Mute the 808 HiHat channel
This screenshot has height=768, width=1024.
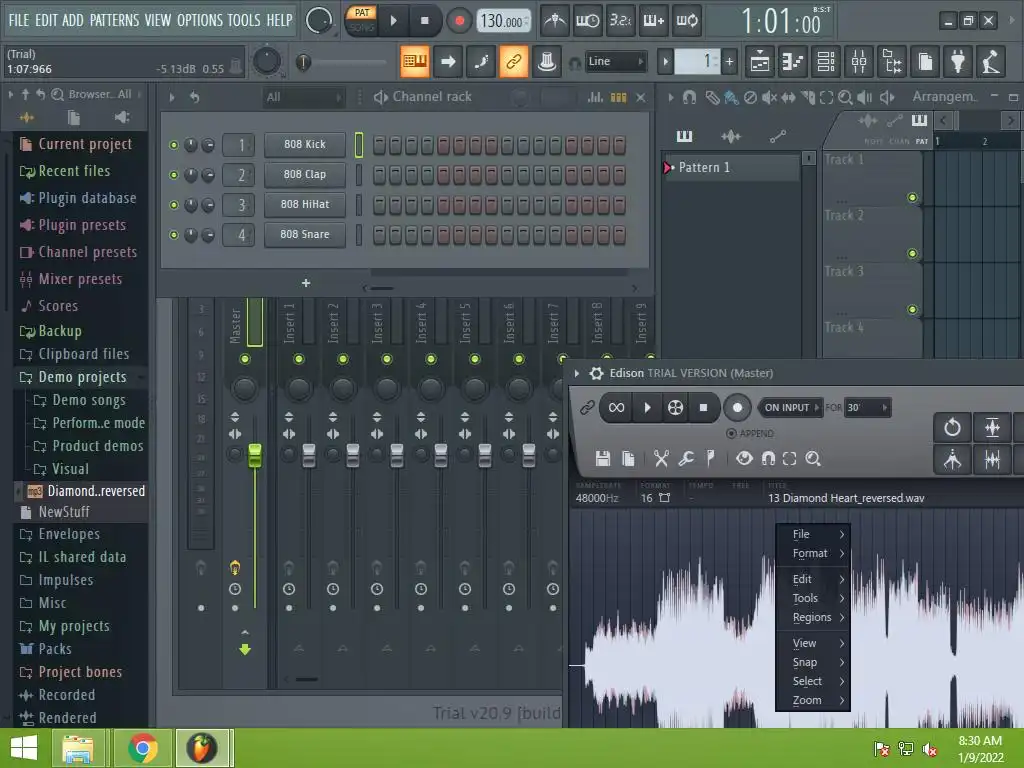pyautogui.click(x=174, y=205)
